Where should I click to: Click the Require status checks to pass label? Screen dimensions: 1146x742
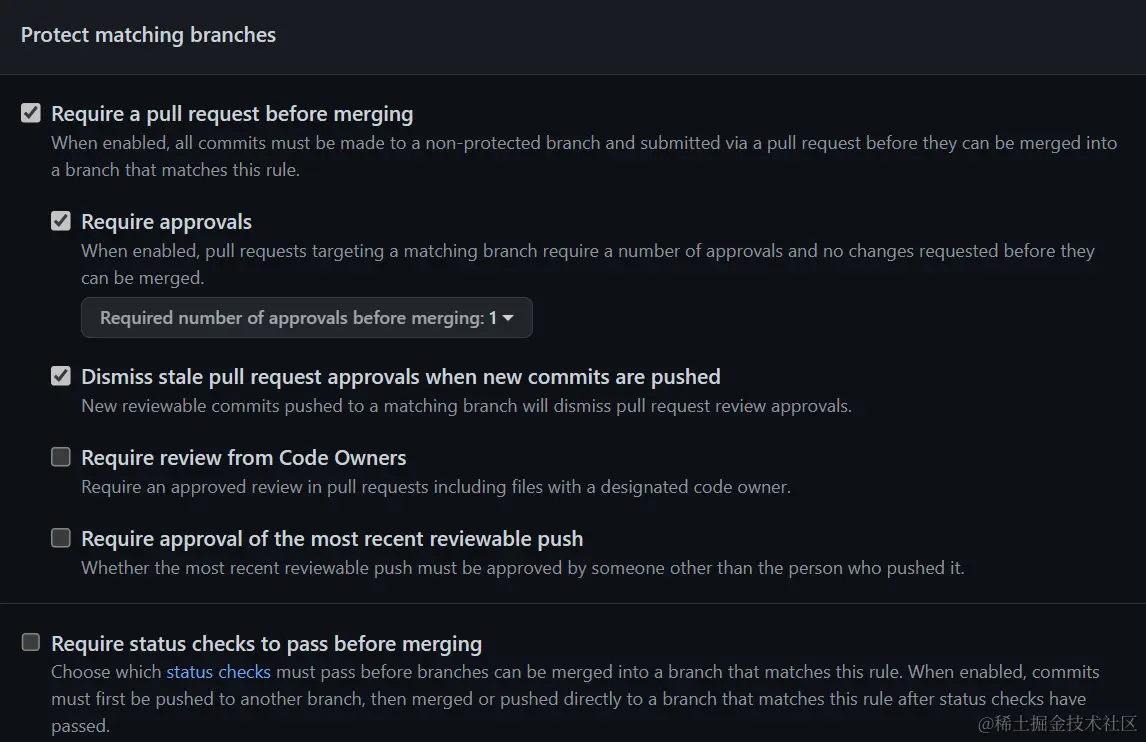point(266,644)
